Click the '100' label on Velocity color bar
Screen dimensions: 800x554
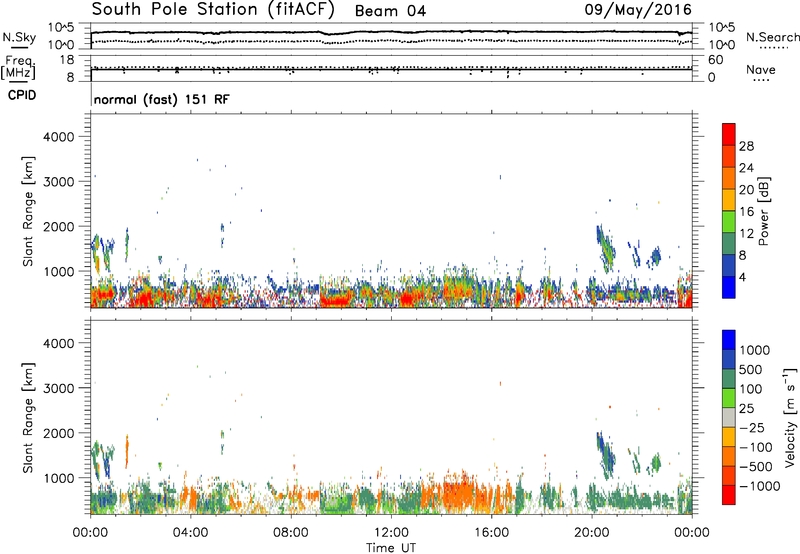tap(752, 389)
